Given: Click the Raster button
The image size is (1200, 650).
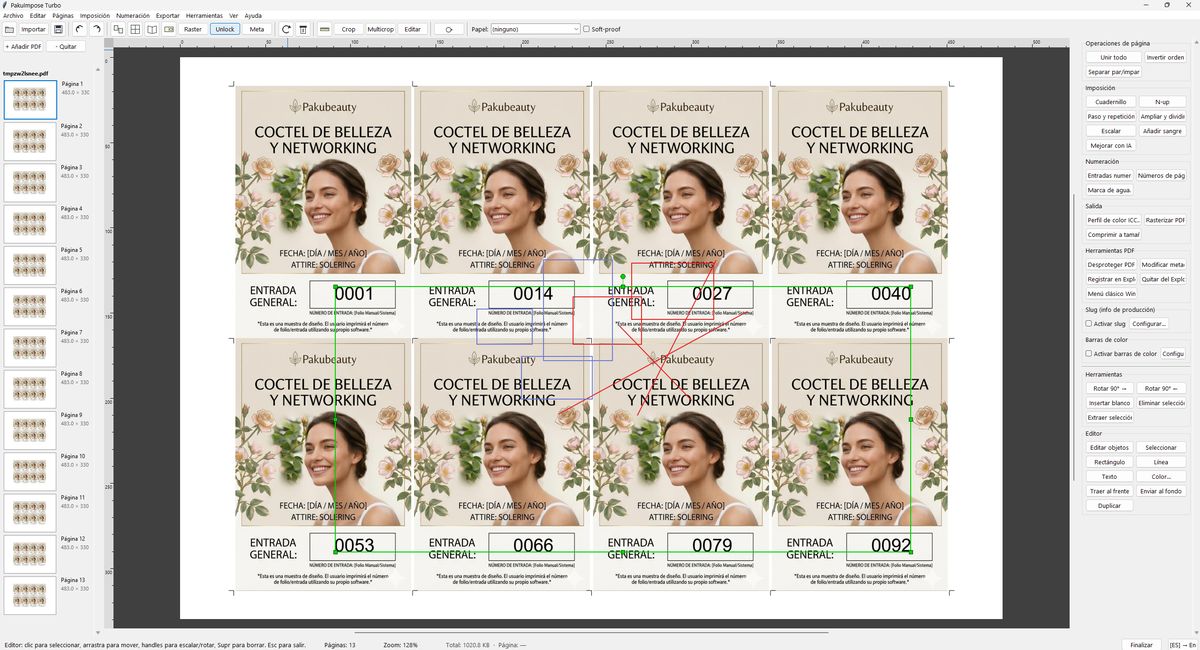Looking at the screenshot, I should [193, 29].
